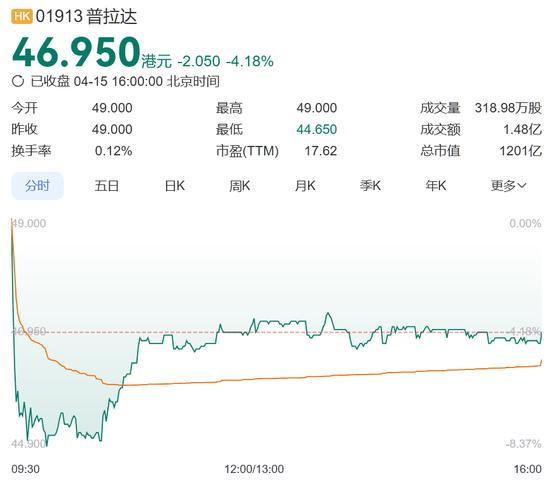
Task: Click the HK market badge icon
Action: tap(22, 16)
